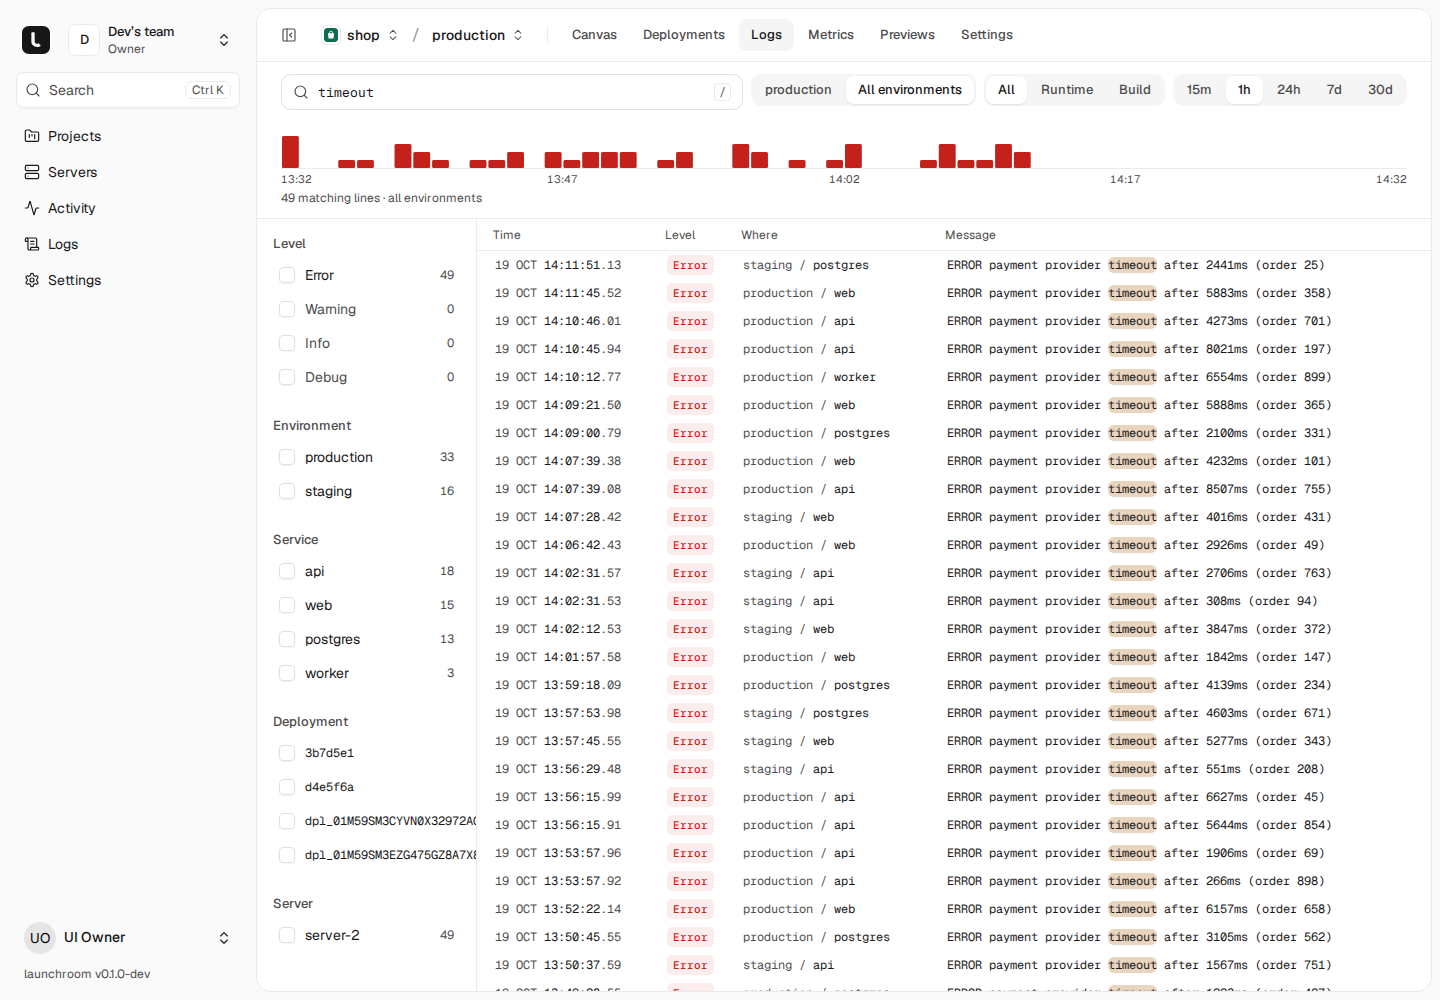Click the log filter magnifier icon
Viewport: 1440px width, 1000px height.
coord(301,92)
